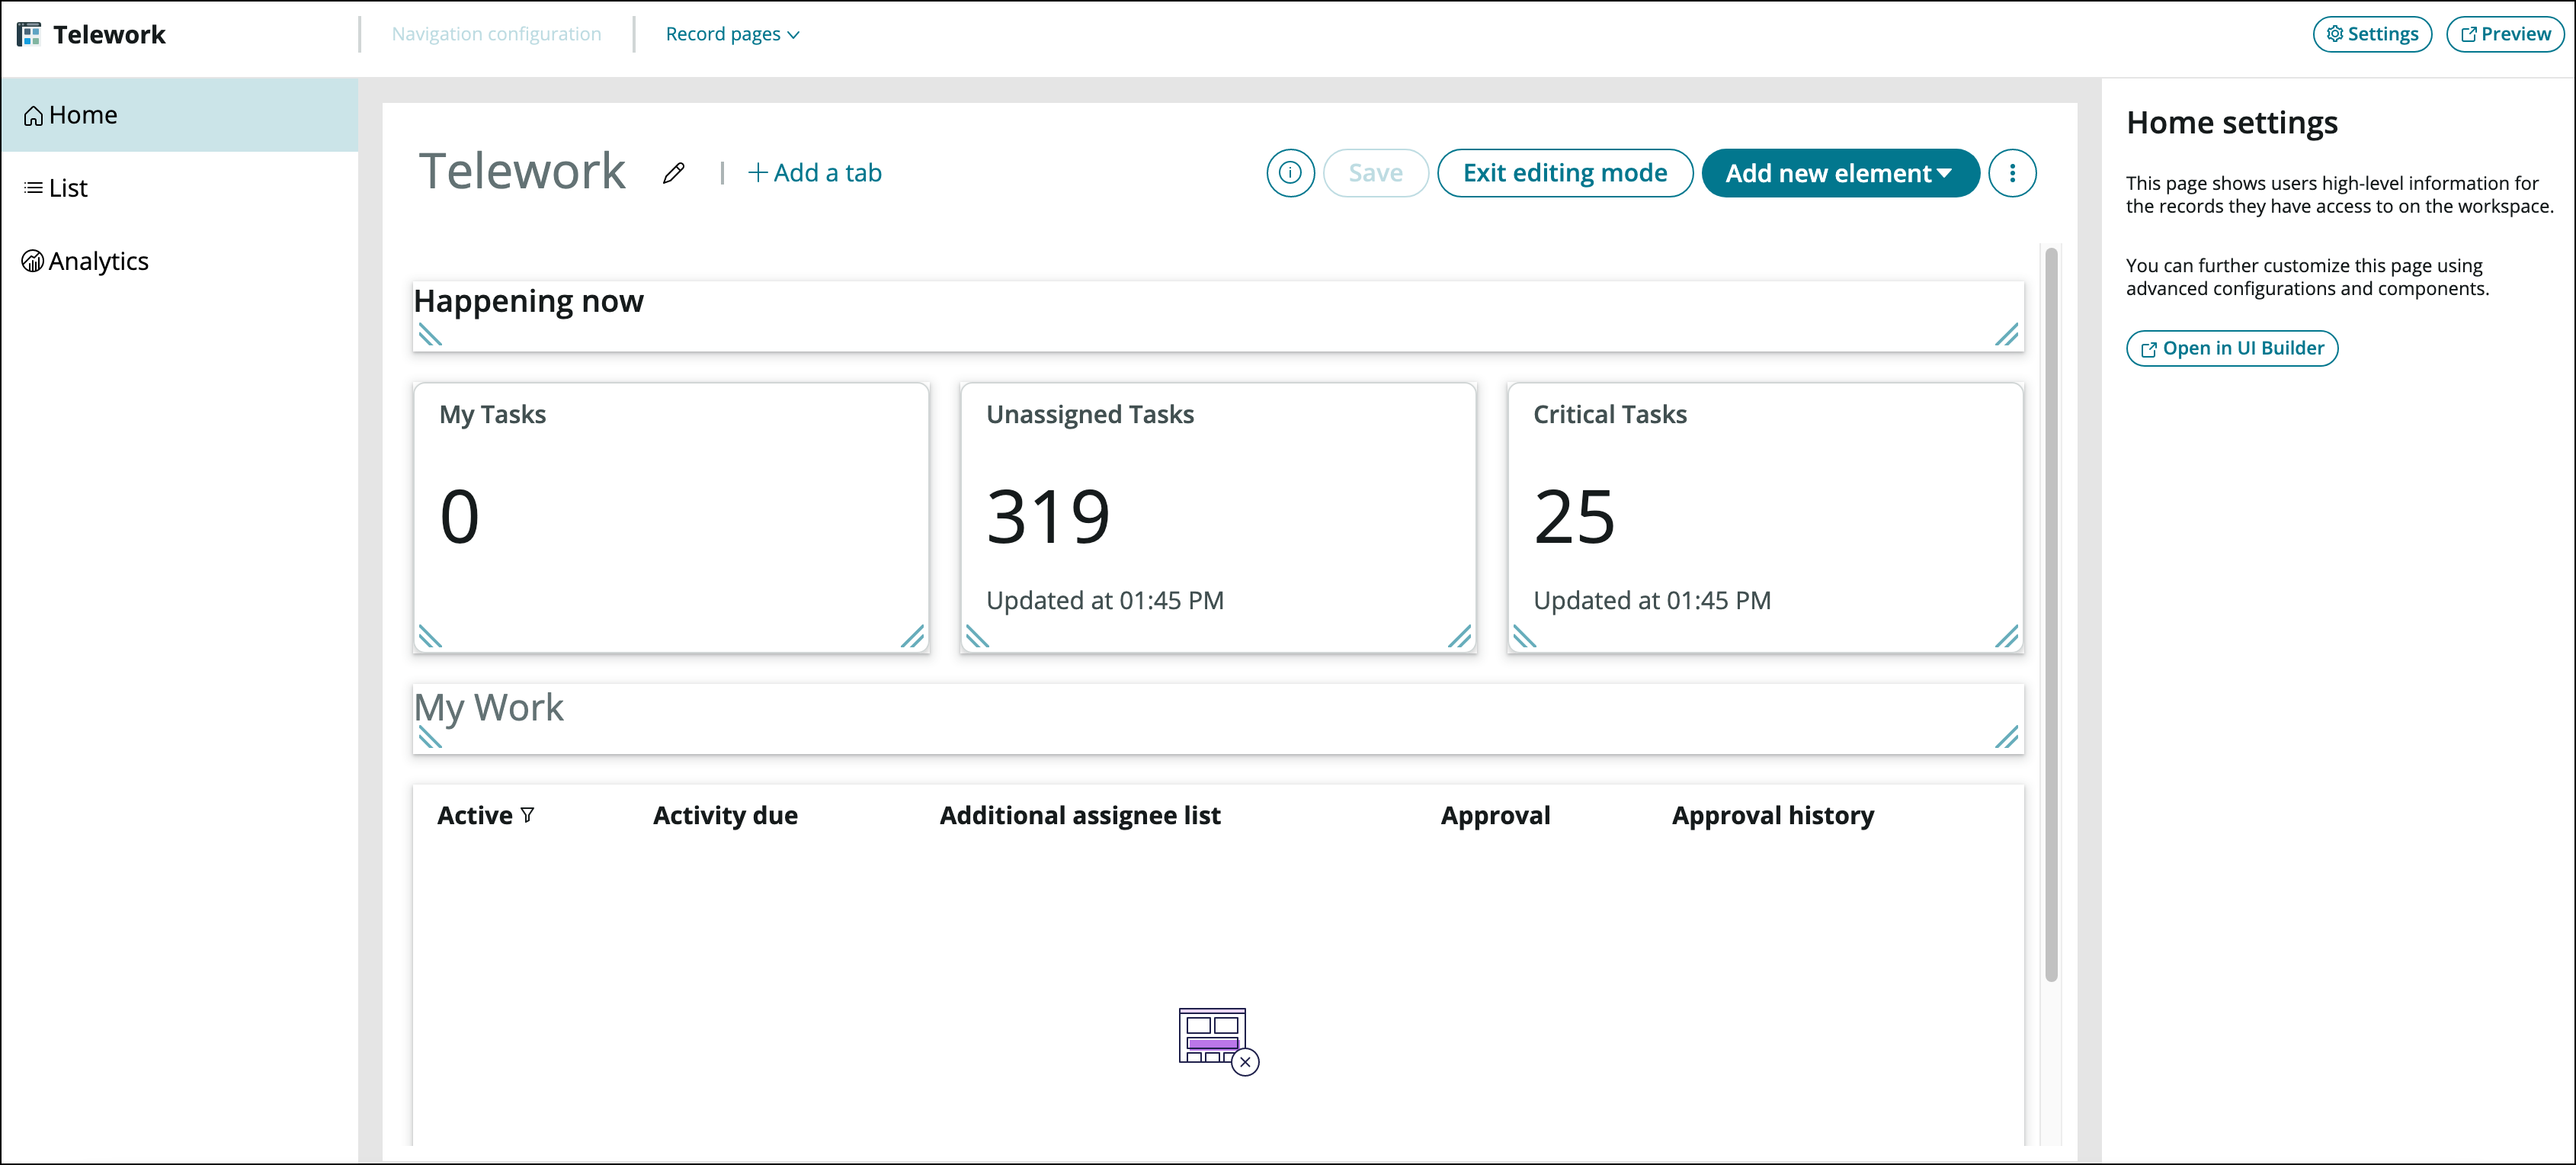Click Exit editing mode button
The image size is (2576, 1165).
click(1564, 173)
